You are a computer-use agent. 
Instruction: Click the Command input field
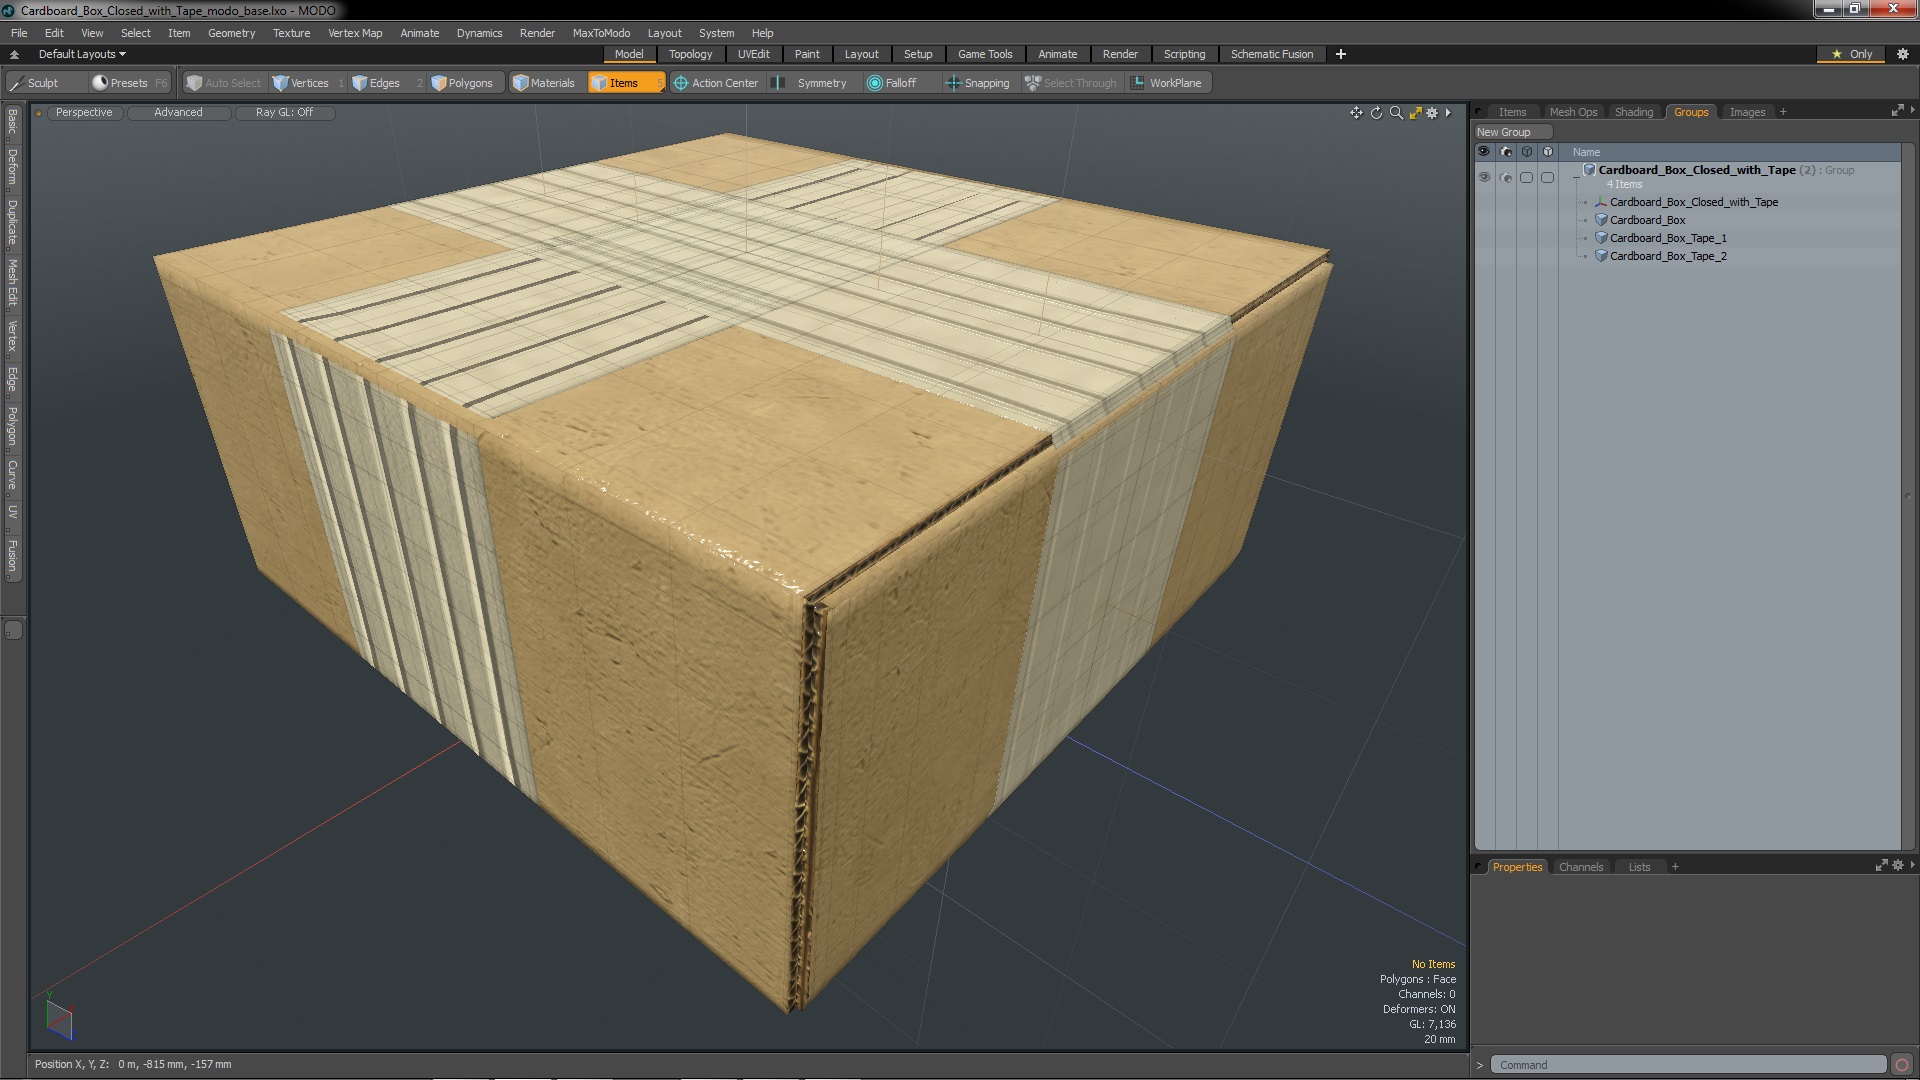click(1687, 1065)
